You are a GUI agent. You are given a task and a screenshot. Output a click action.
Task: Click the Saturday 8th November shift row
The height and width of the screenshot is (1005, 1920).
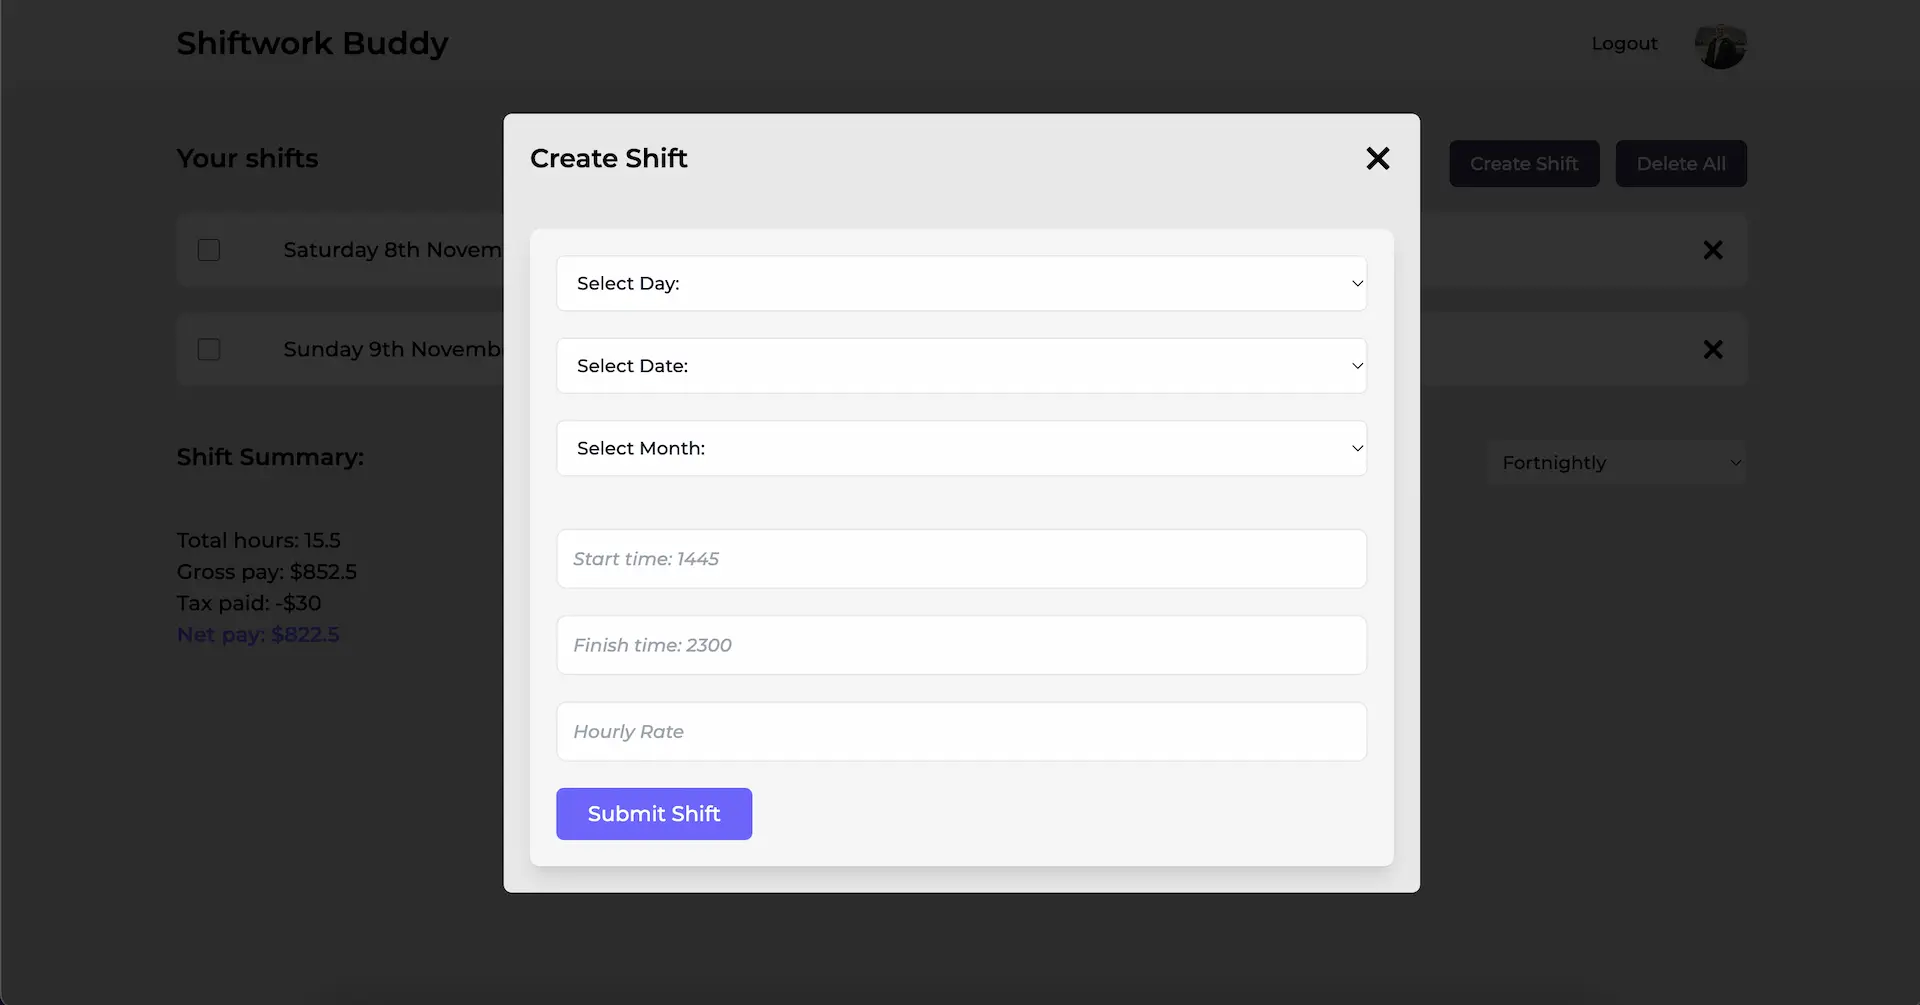392,250
